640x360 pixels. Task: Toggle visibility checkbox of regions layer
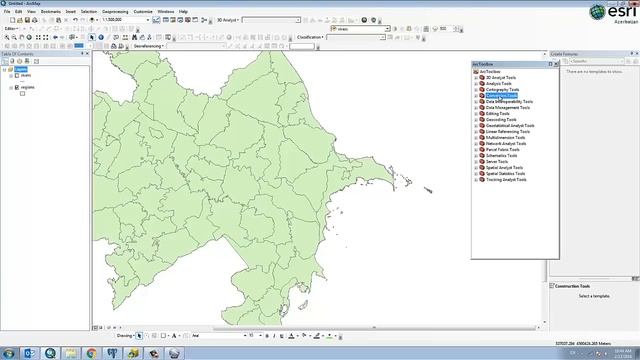(x=17, y=87)
